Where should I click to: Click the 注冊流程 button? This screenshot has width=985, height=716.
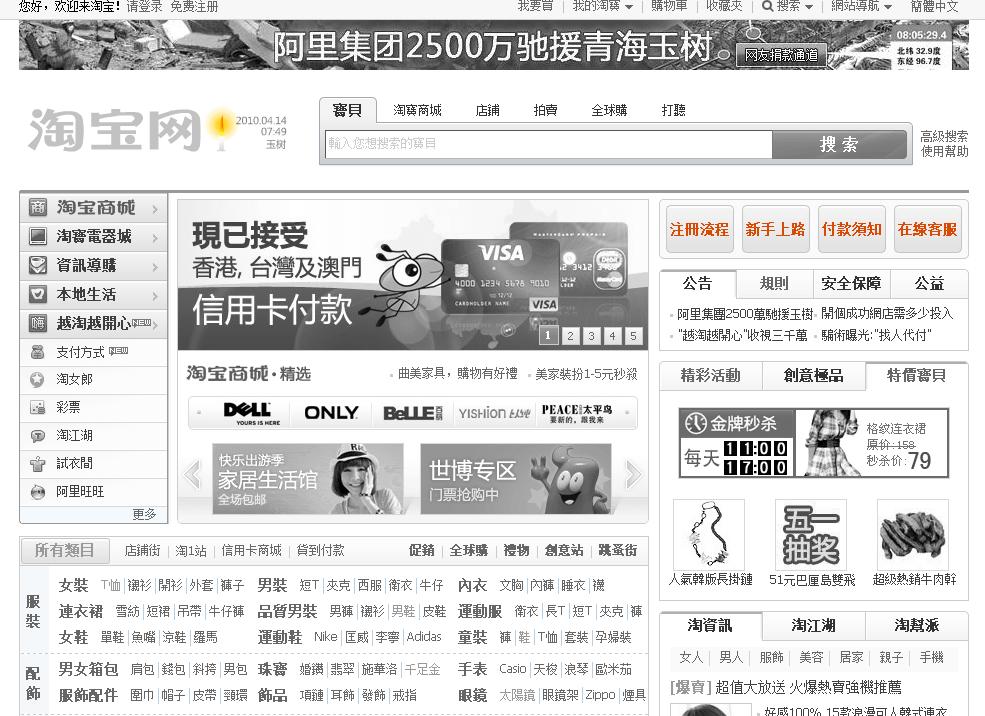coord(699,229)
